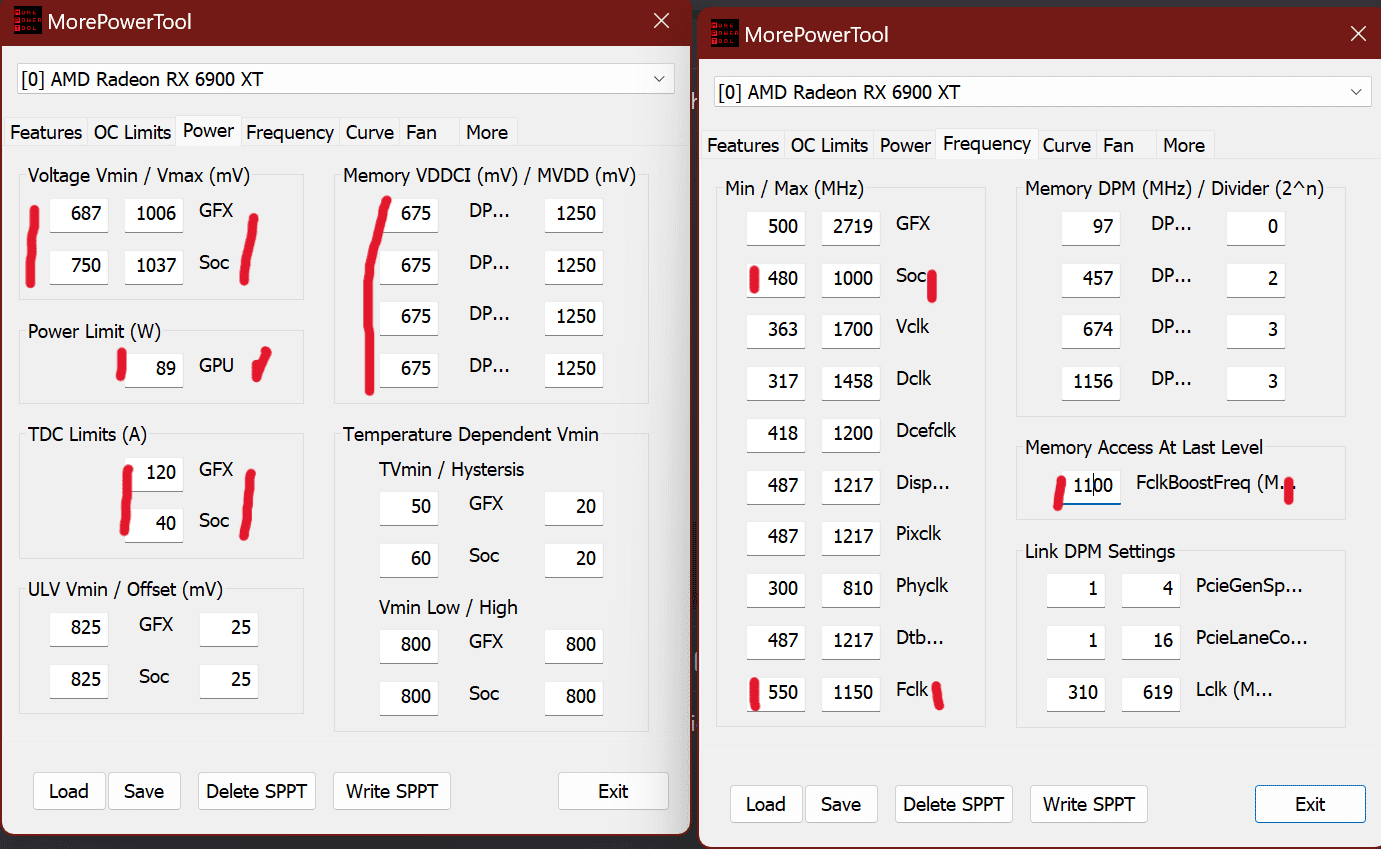Edit Soc max frequency field showing 1000

pos(850,278)
